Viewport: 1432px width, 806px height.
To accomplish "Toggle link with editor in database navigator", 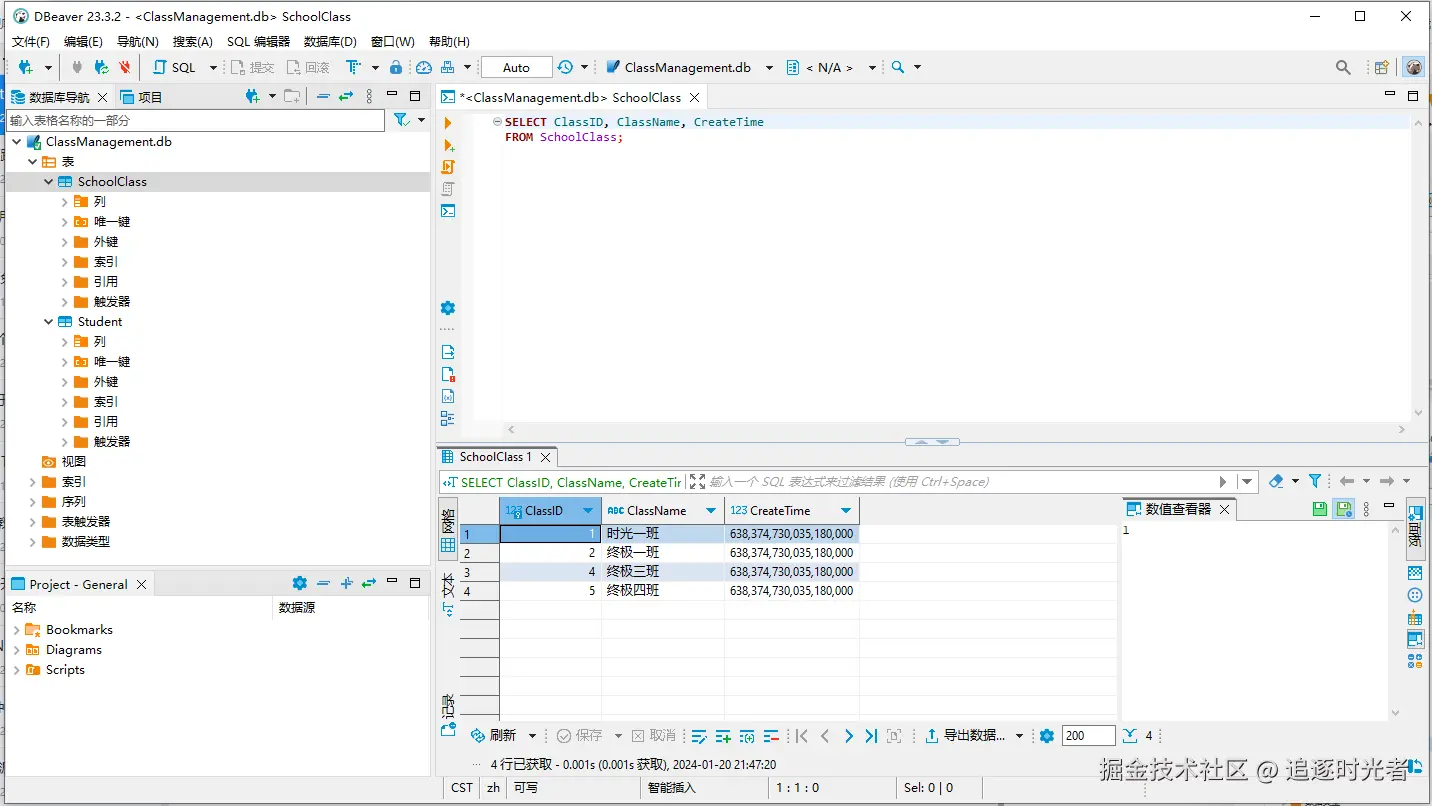I will pyautogui.click(x=346, y=97).
